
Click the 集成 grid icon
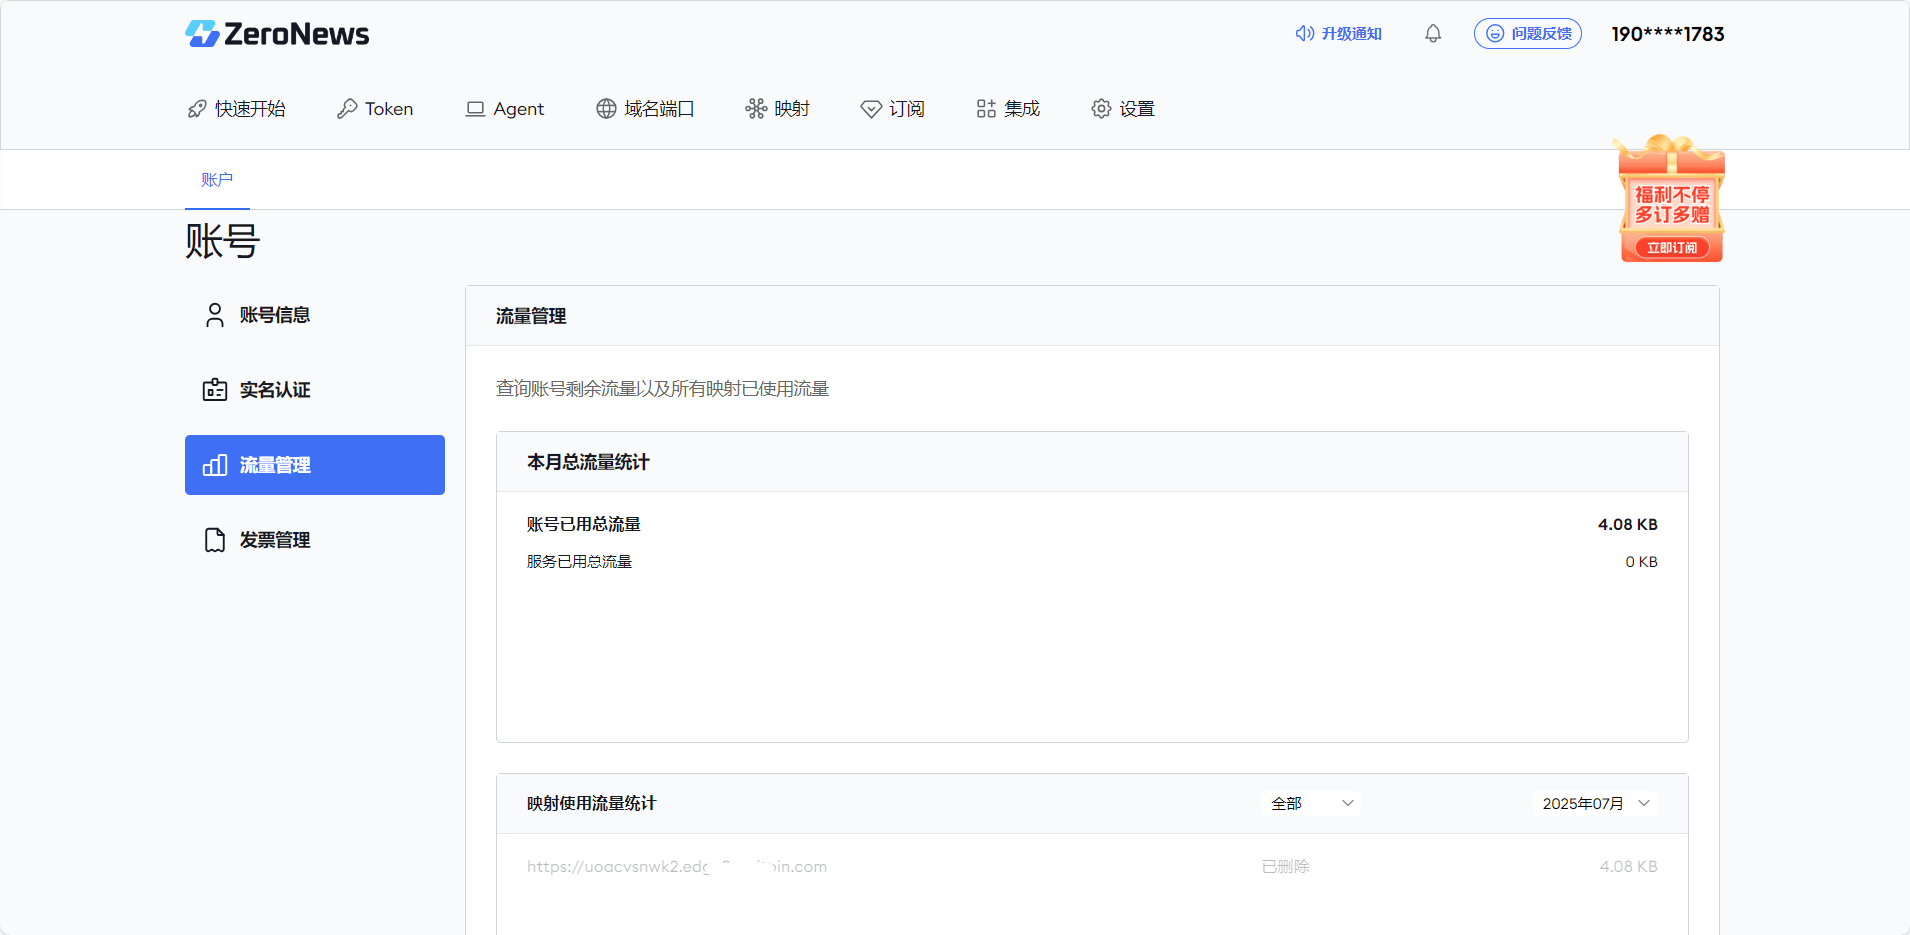click(986, 109)
